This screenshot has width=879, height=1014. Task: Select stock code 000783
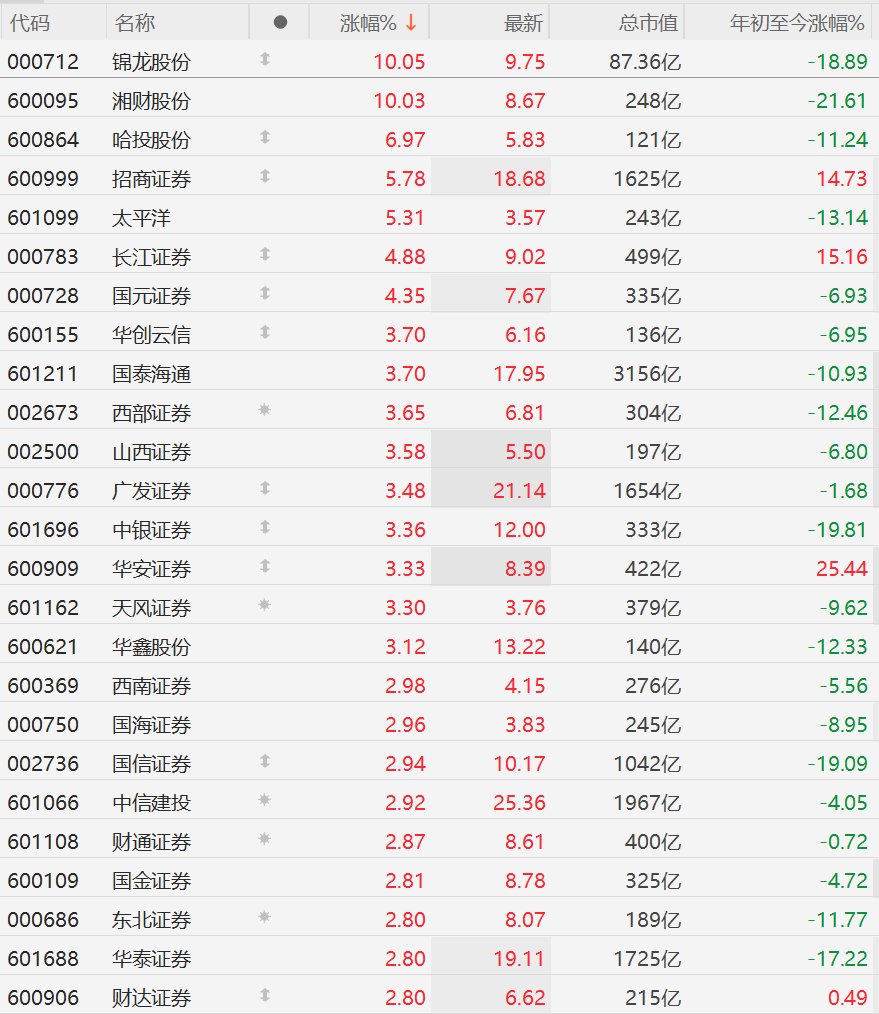pos(43,257)
